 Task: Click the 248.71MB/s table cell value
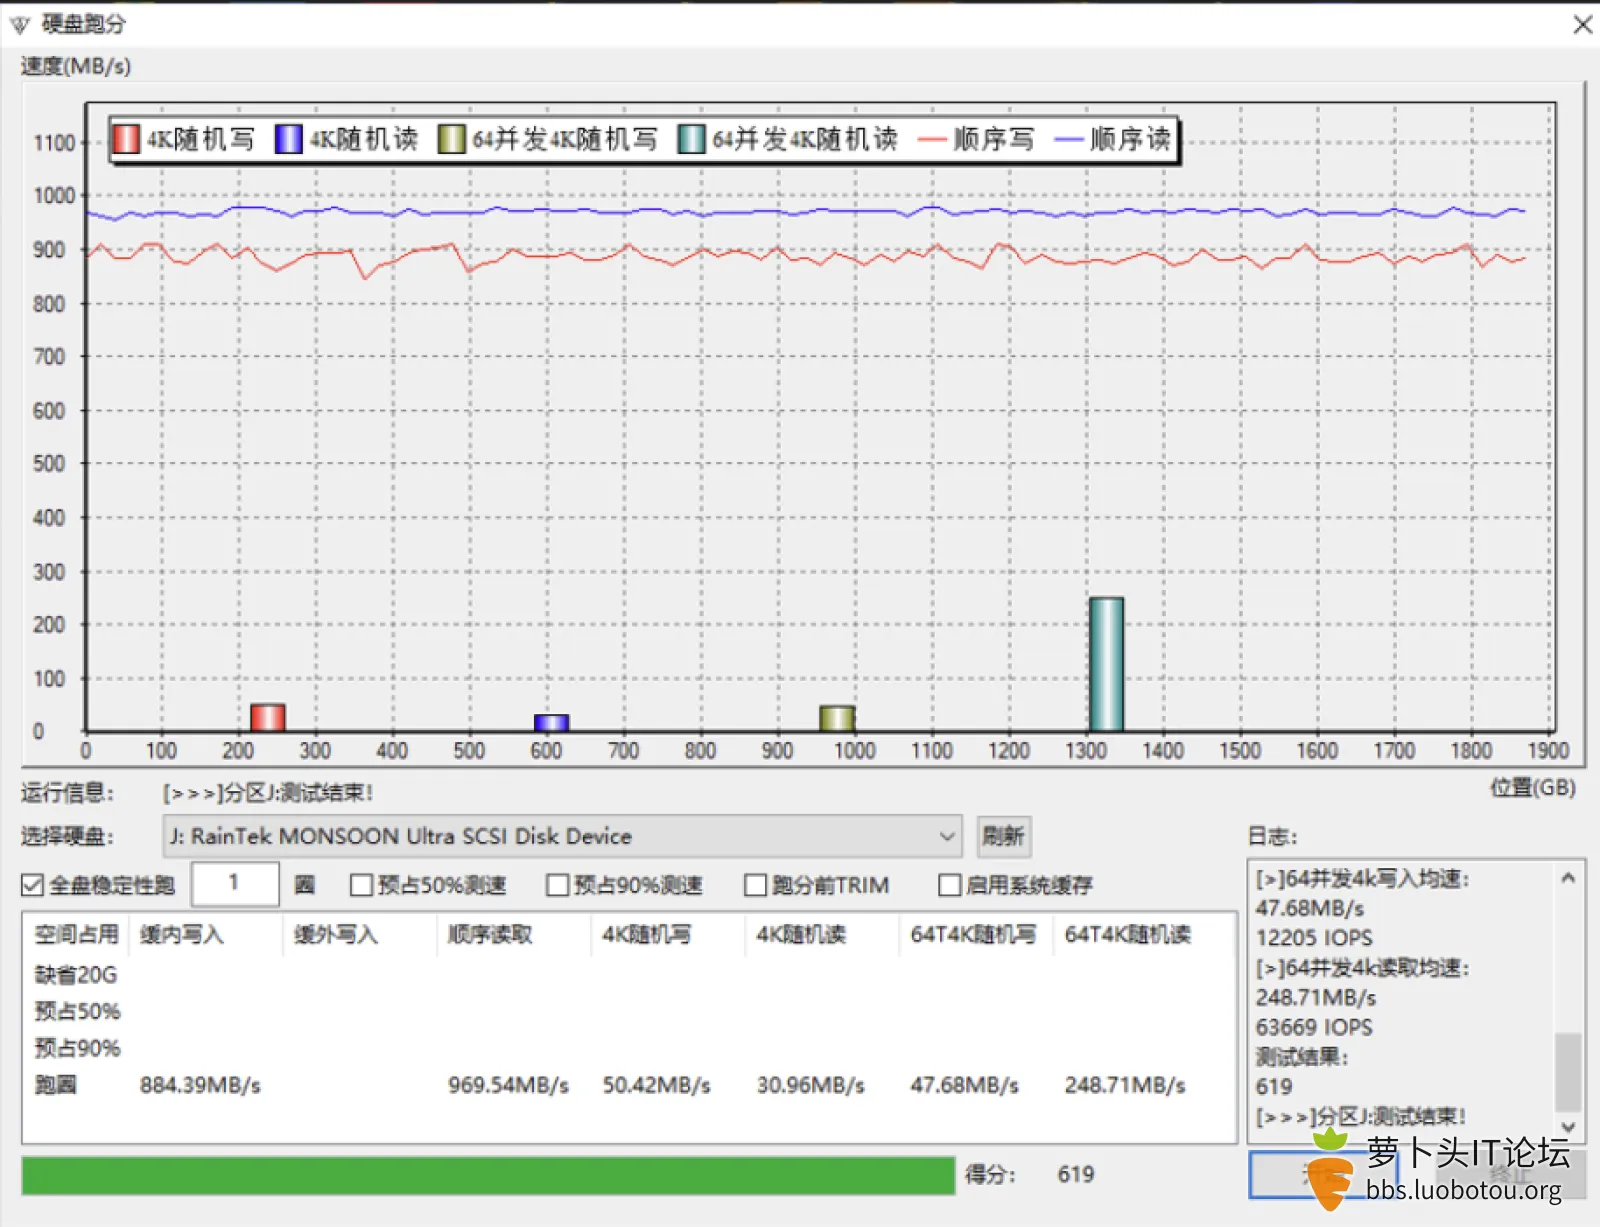click(1125, 1085)
